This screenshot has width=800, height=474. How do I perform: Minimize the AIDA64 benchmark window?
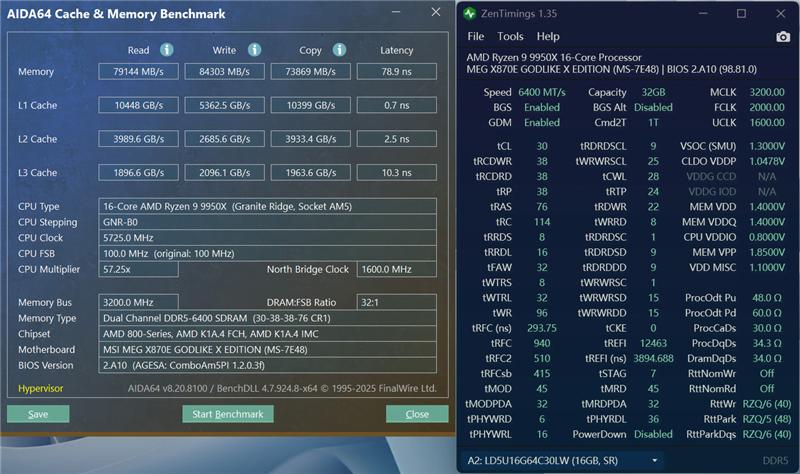(396, 12)
